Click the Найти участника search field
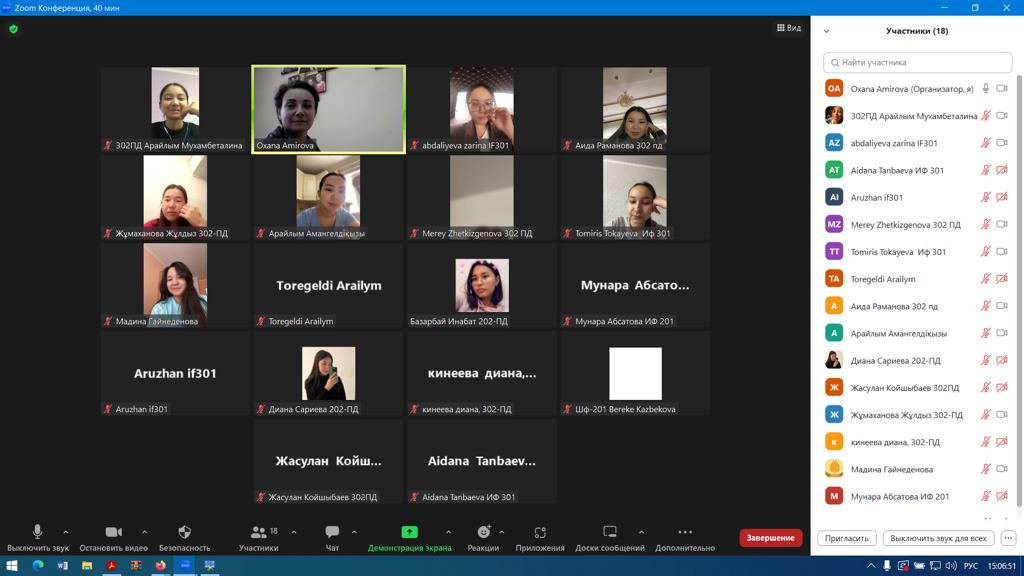The image size is (1024, 576). tap(917, 62)
